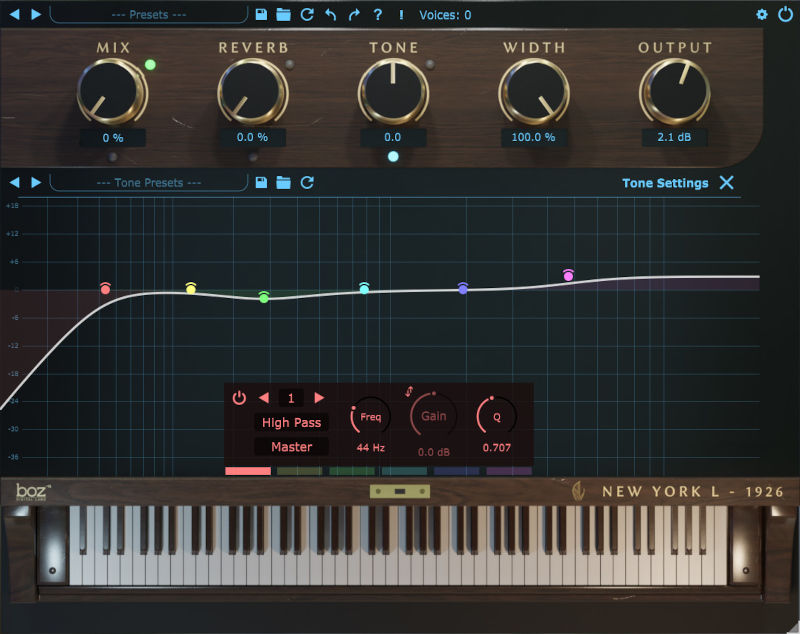
Task: Toggle the green LED beside the Mix knob
Action: tap(150, 65)
